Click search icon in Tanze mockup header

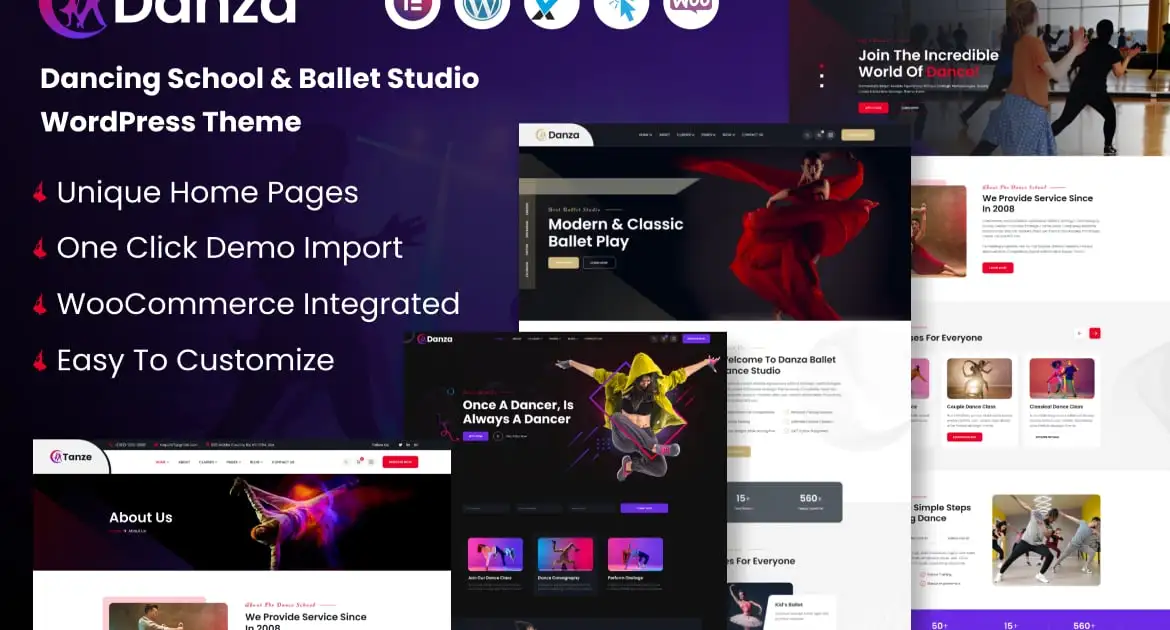click(x=345, y=462)
